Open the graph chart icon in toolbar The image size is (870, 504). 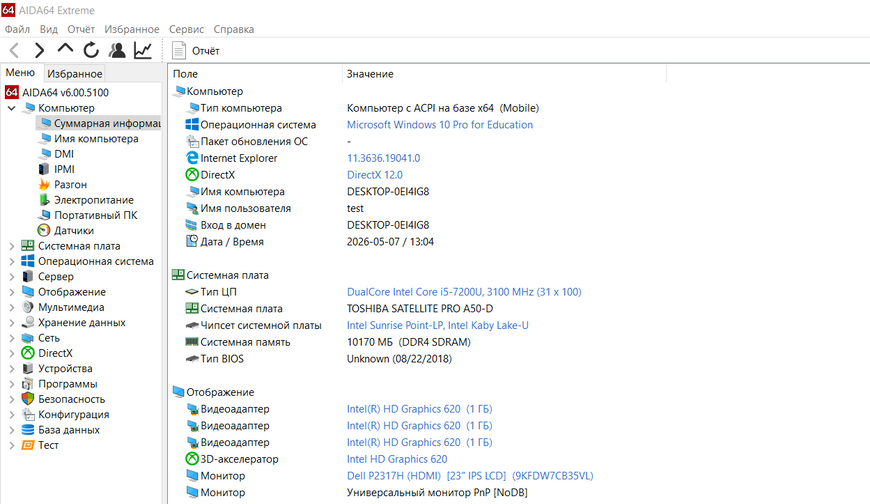coord(143,51)
